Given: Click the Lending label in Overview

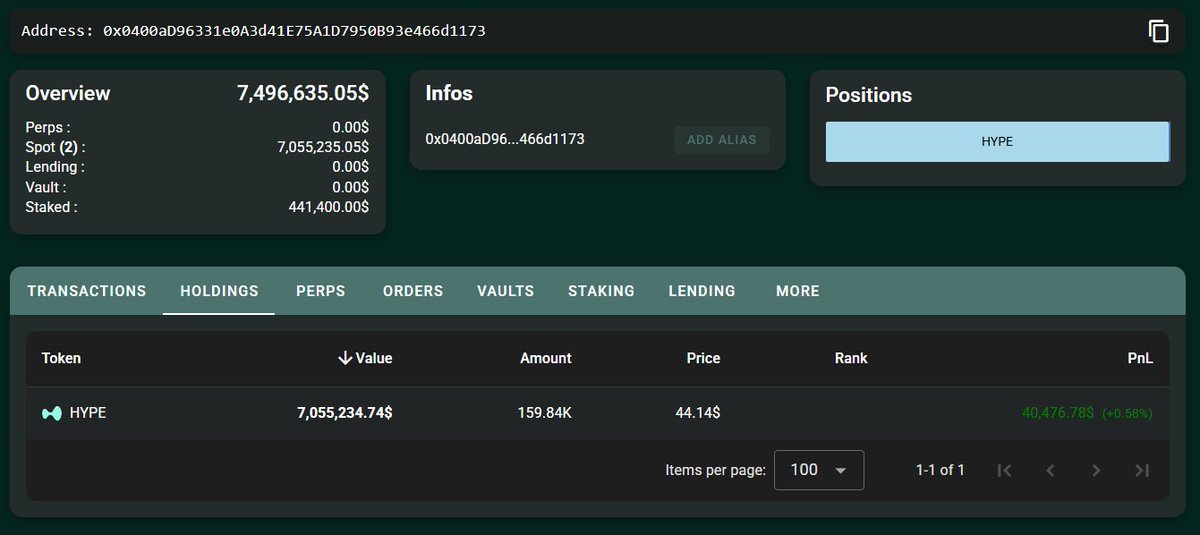Looking at the screenshot, I should point(55,167).
